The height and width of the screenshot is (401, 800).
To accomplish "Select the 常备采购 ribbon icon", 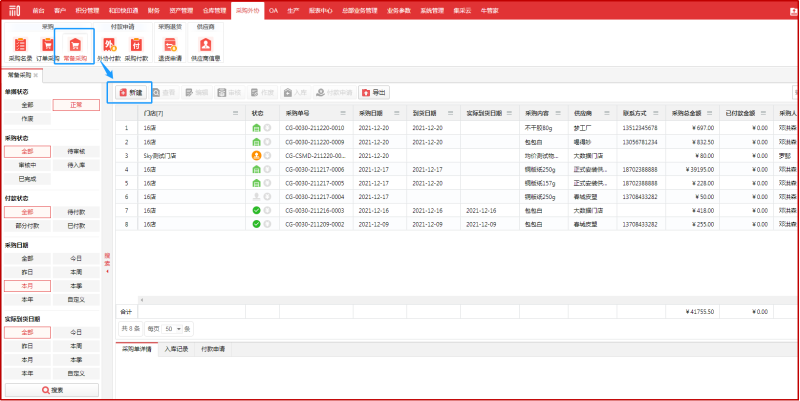I will point(74,46).
